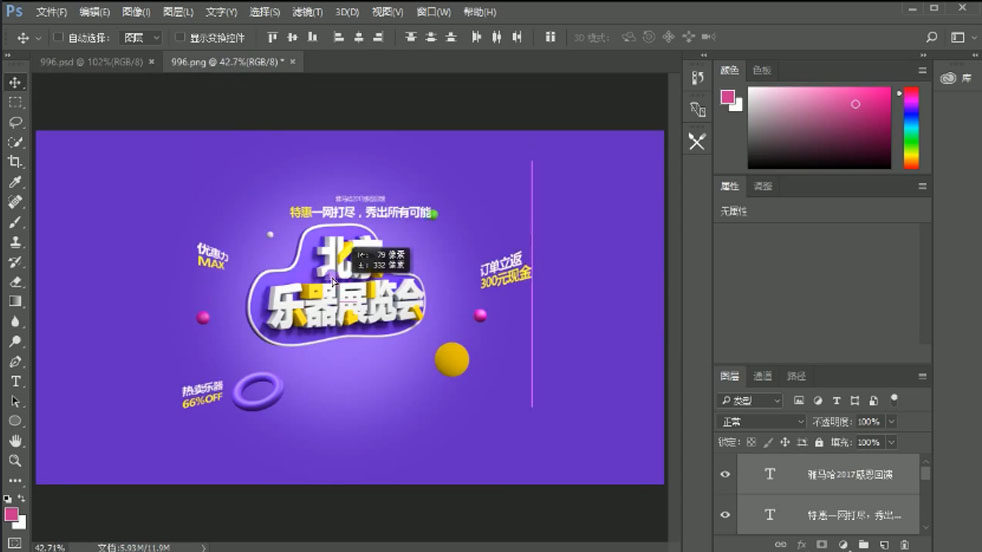Click new adjustment layer icon
Screen dimensions: 982x552
point(843,544)
